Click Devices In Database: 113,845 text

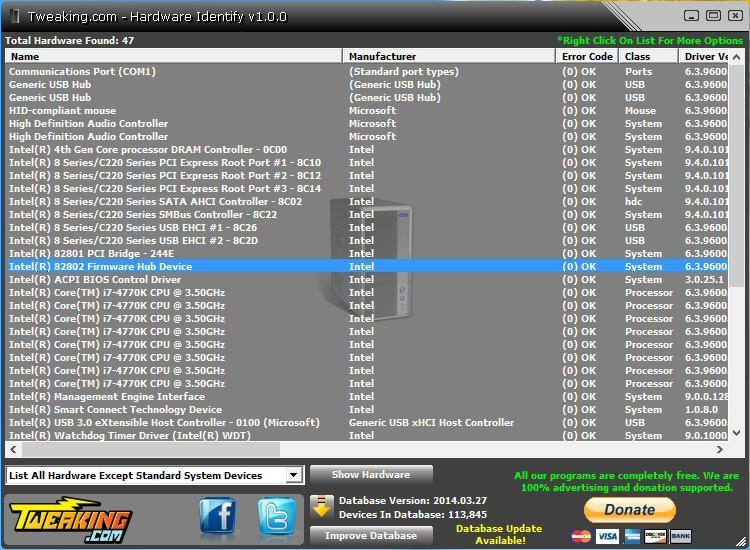coord(413,515)
